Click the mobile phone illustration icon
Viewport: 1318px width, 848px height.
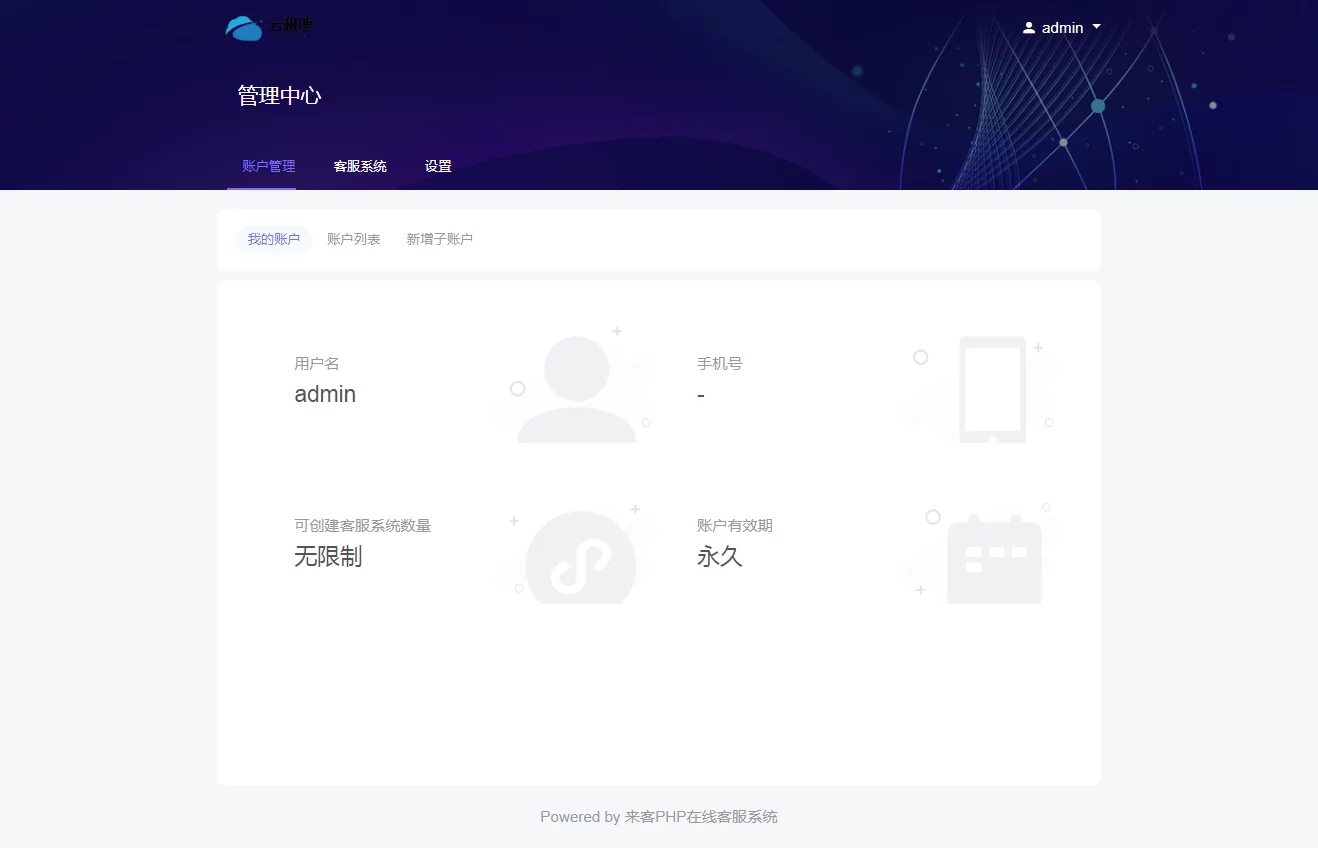pos(992,389)
